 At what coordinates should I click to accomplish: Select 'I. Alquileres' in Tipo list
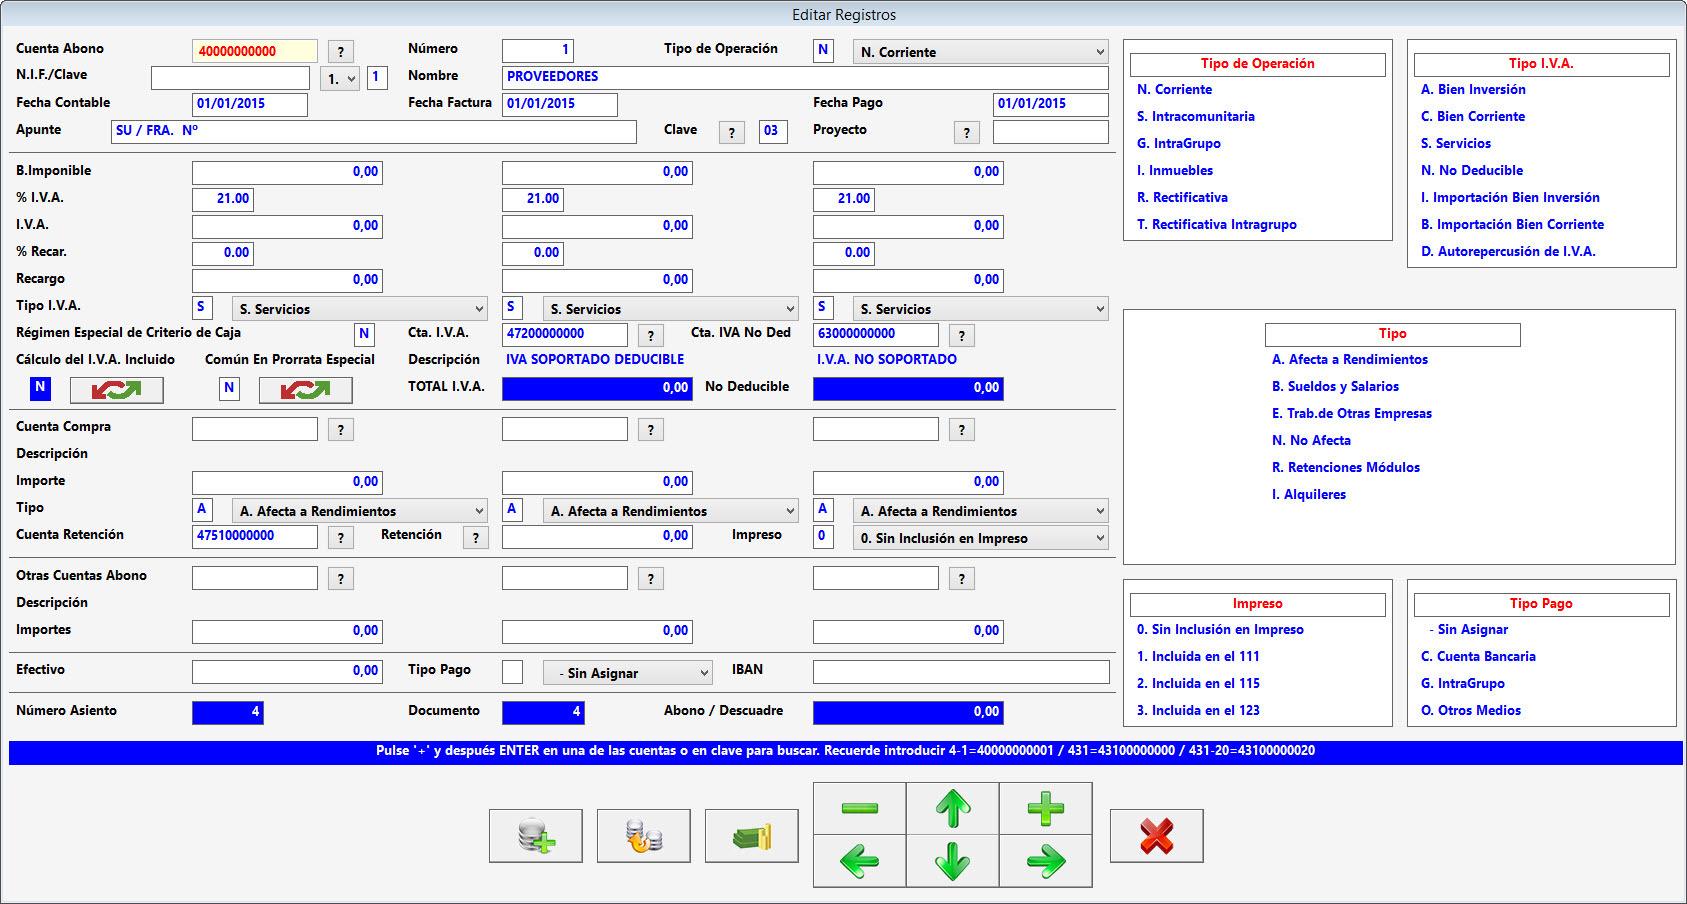1308,494
